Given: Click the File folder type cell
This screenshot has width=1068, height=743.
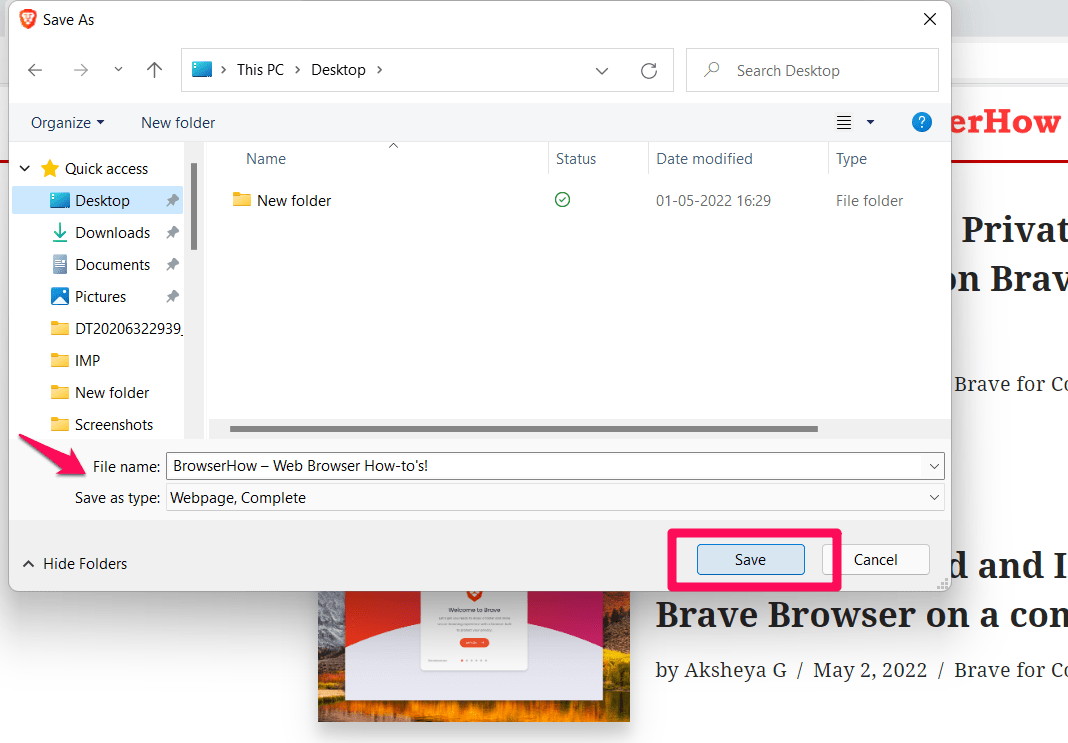Looking at the screenshot, I should tap(869, 201).
